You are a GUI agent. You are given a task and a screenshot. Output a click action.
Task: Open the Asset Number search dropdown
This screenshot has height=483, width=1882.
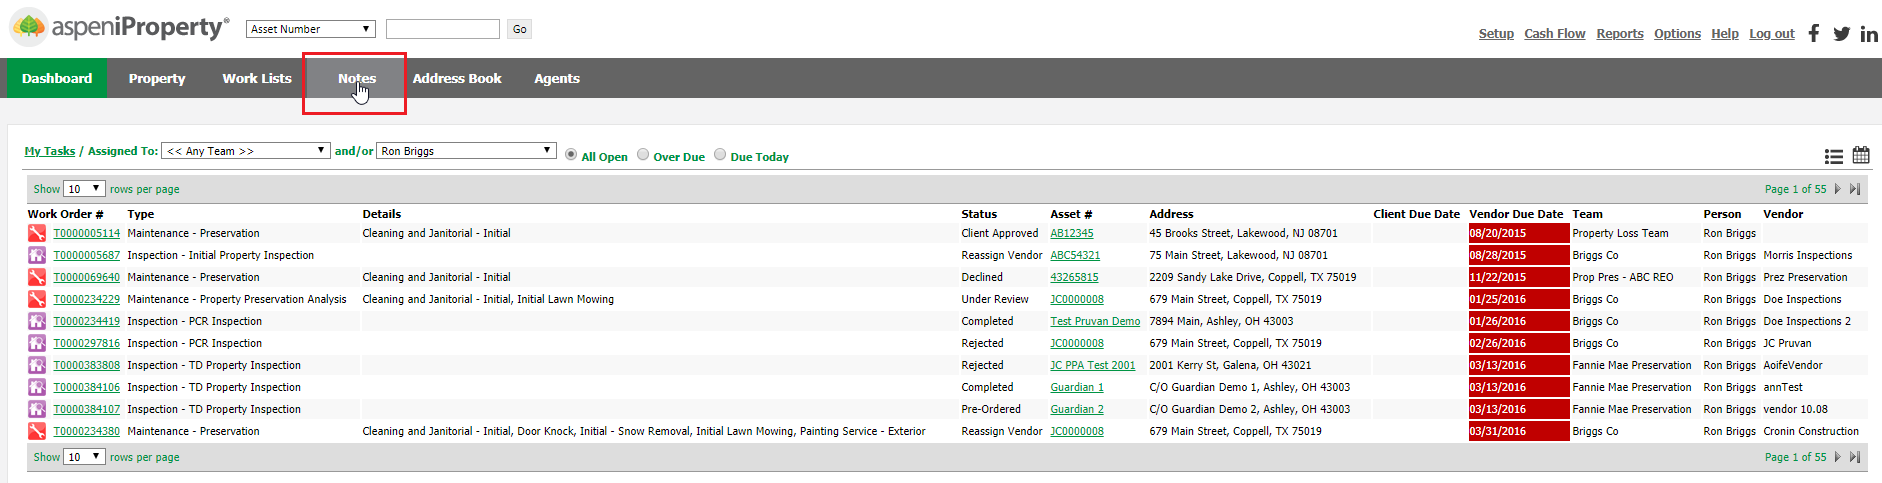pyautogui.click(x=311, y=29)
